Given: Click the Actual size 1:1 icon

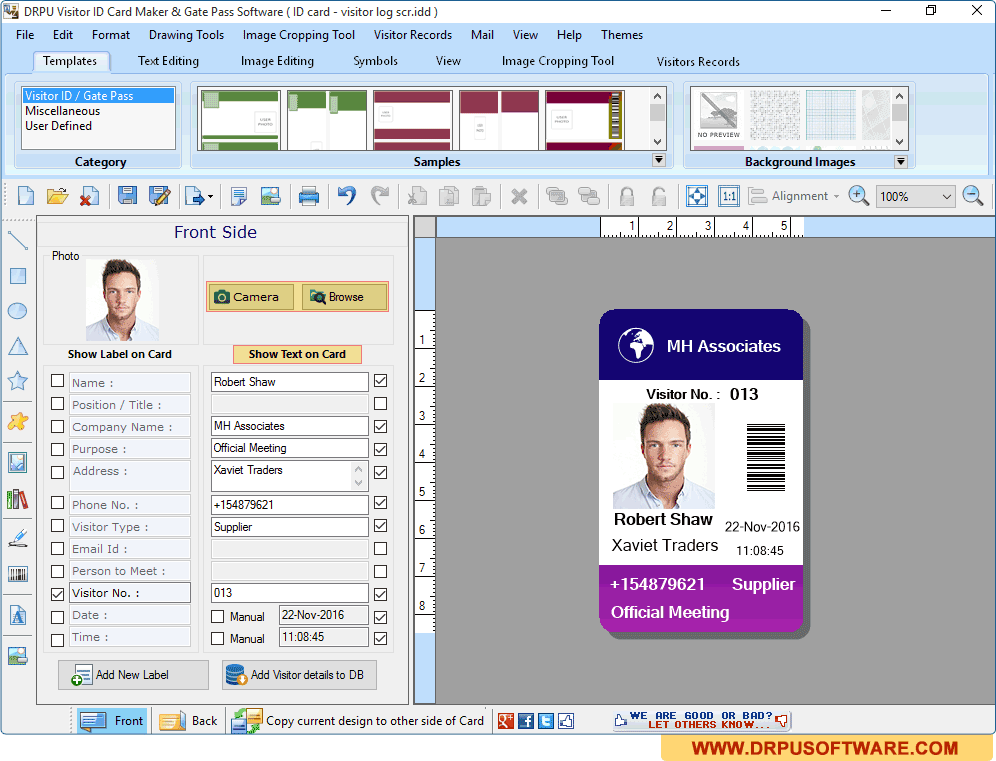Looking at the screenshot, I should tap(729, 196).
